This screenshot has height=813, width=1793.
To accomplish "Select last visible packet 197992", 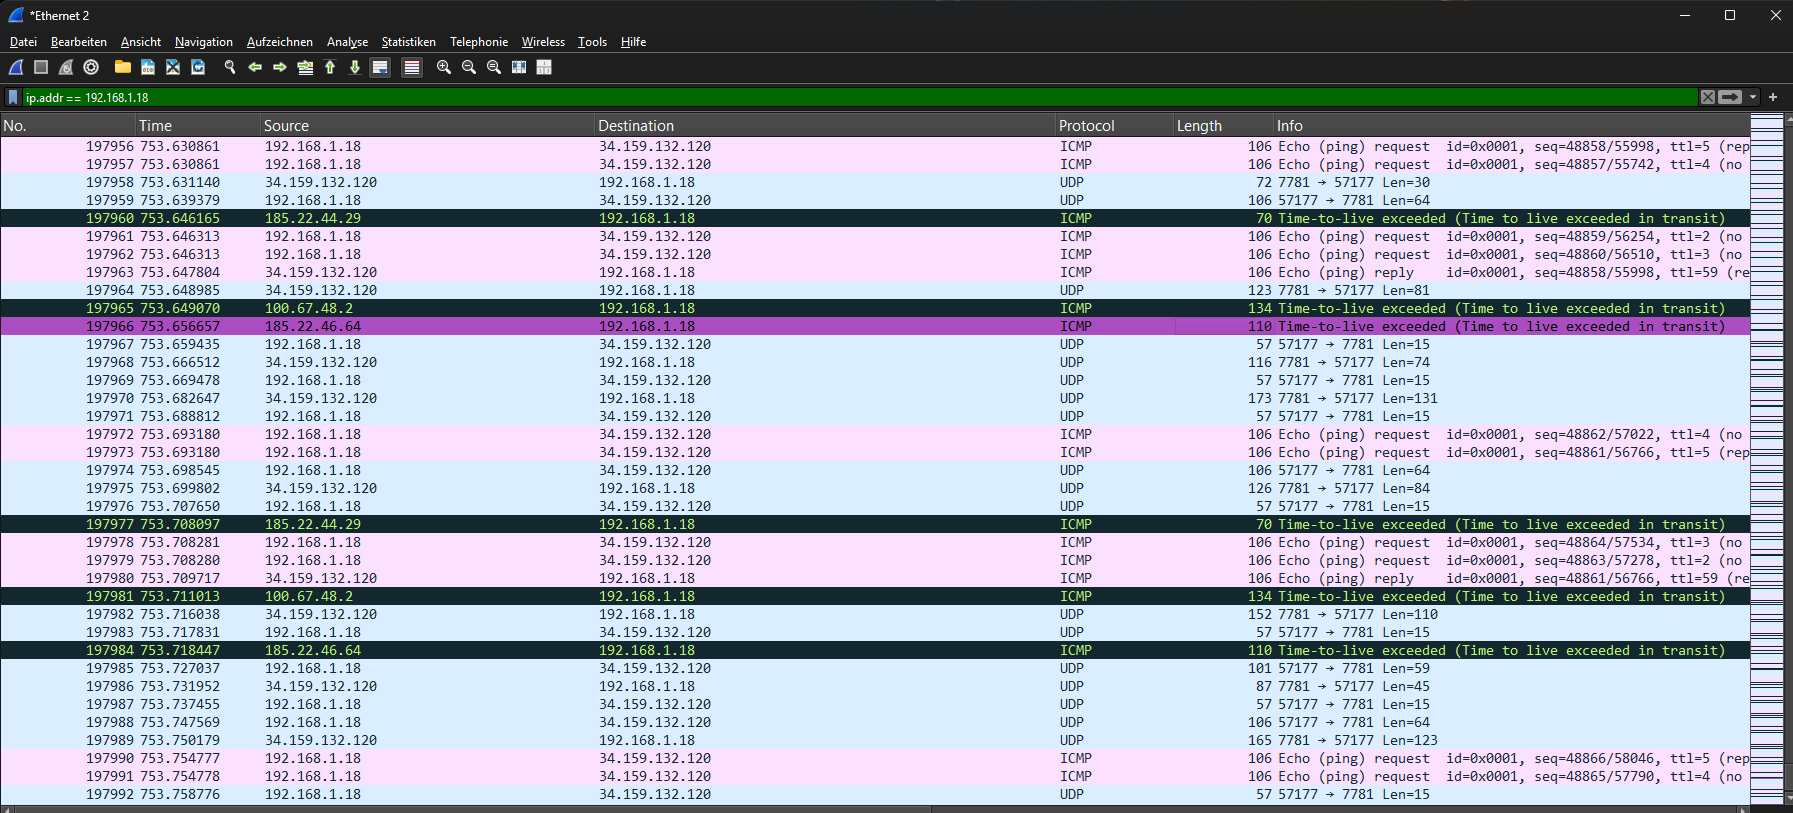I will pyautogui.click(x=875, y=794).
